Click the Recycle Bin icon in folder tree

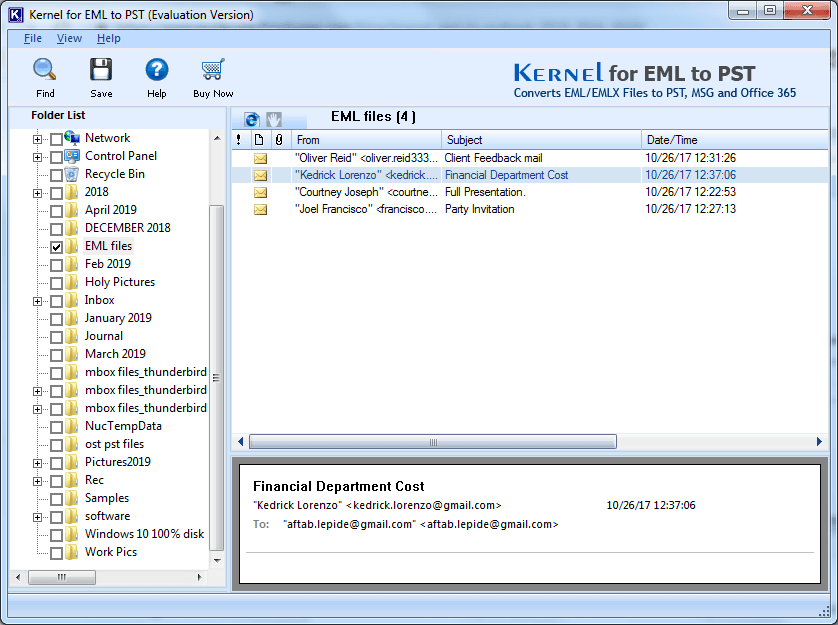click(x=72, y=174)
